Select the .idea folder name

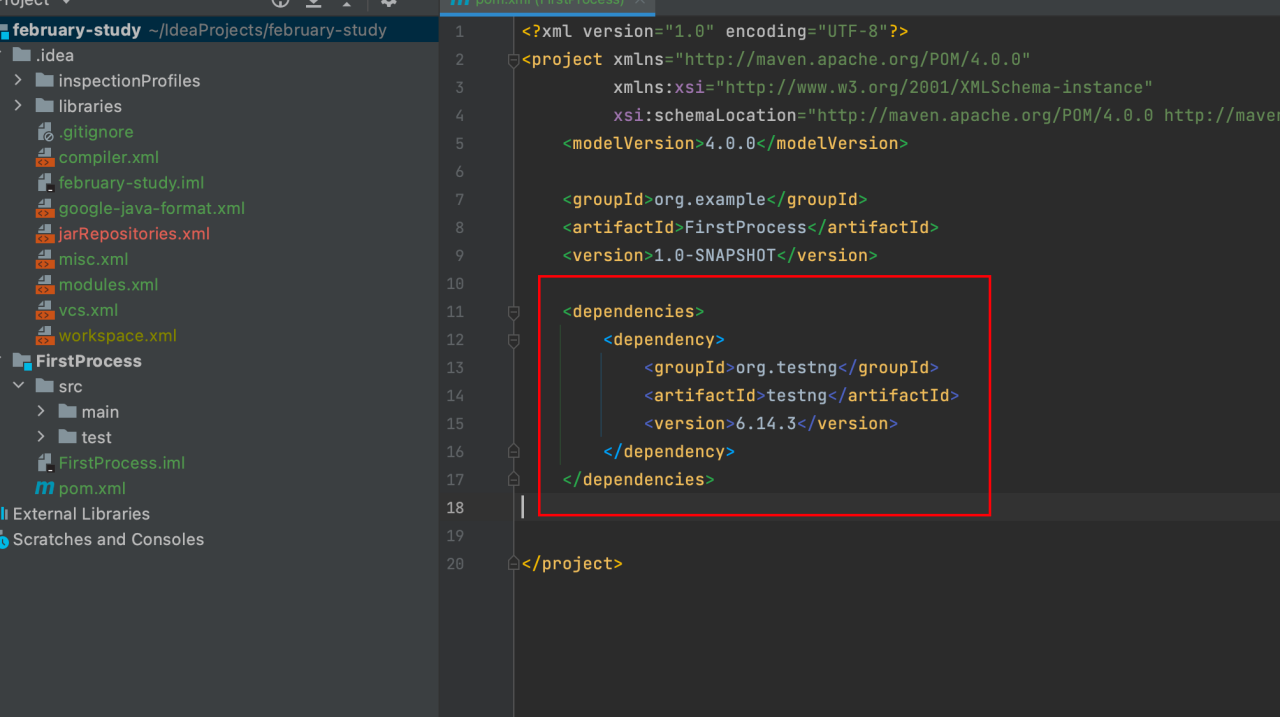(55, 55)
